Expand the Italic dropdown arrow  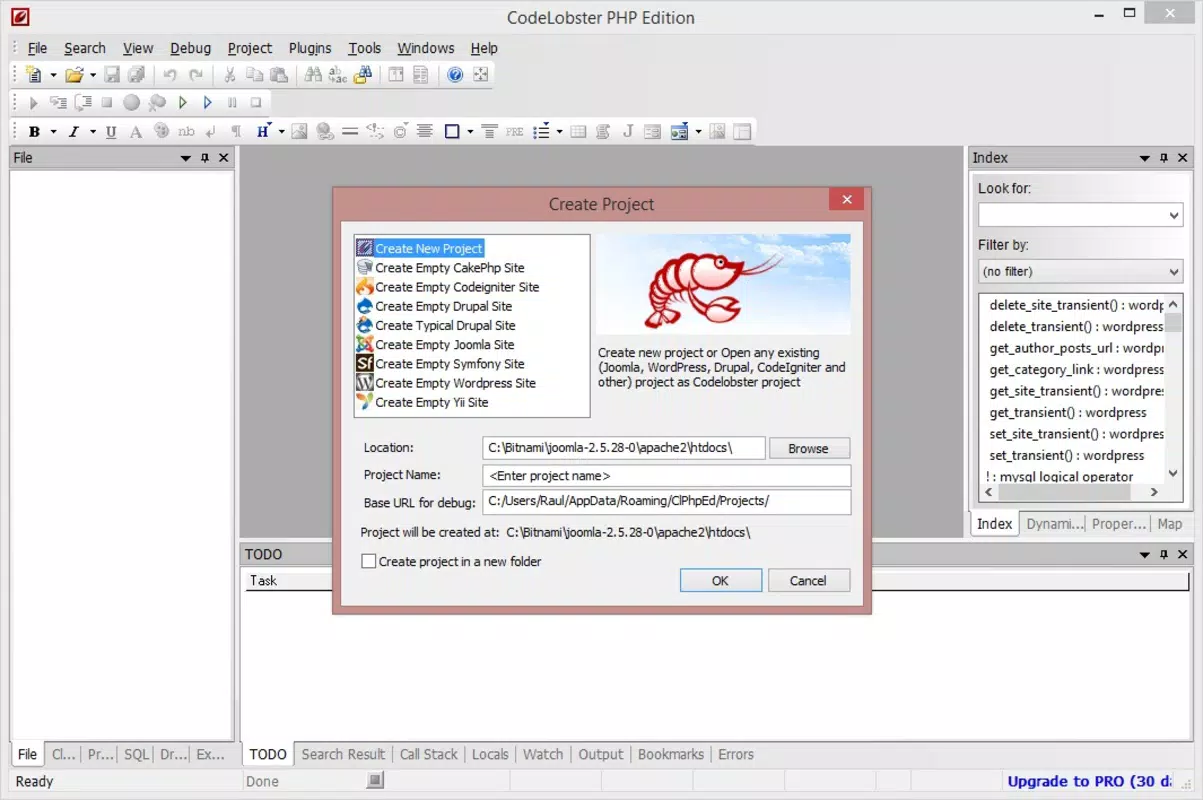coord(92,131)
